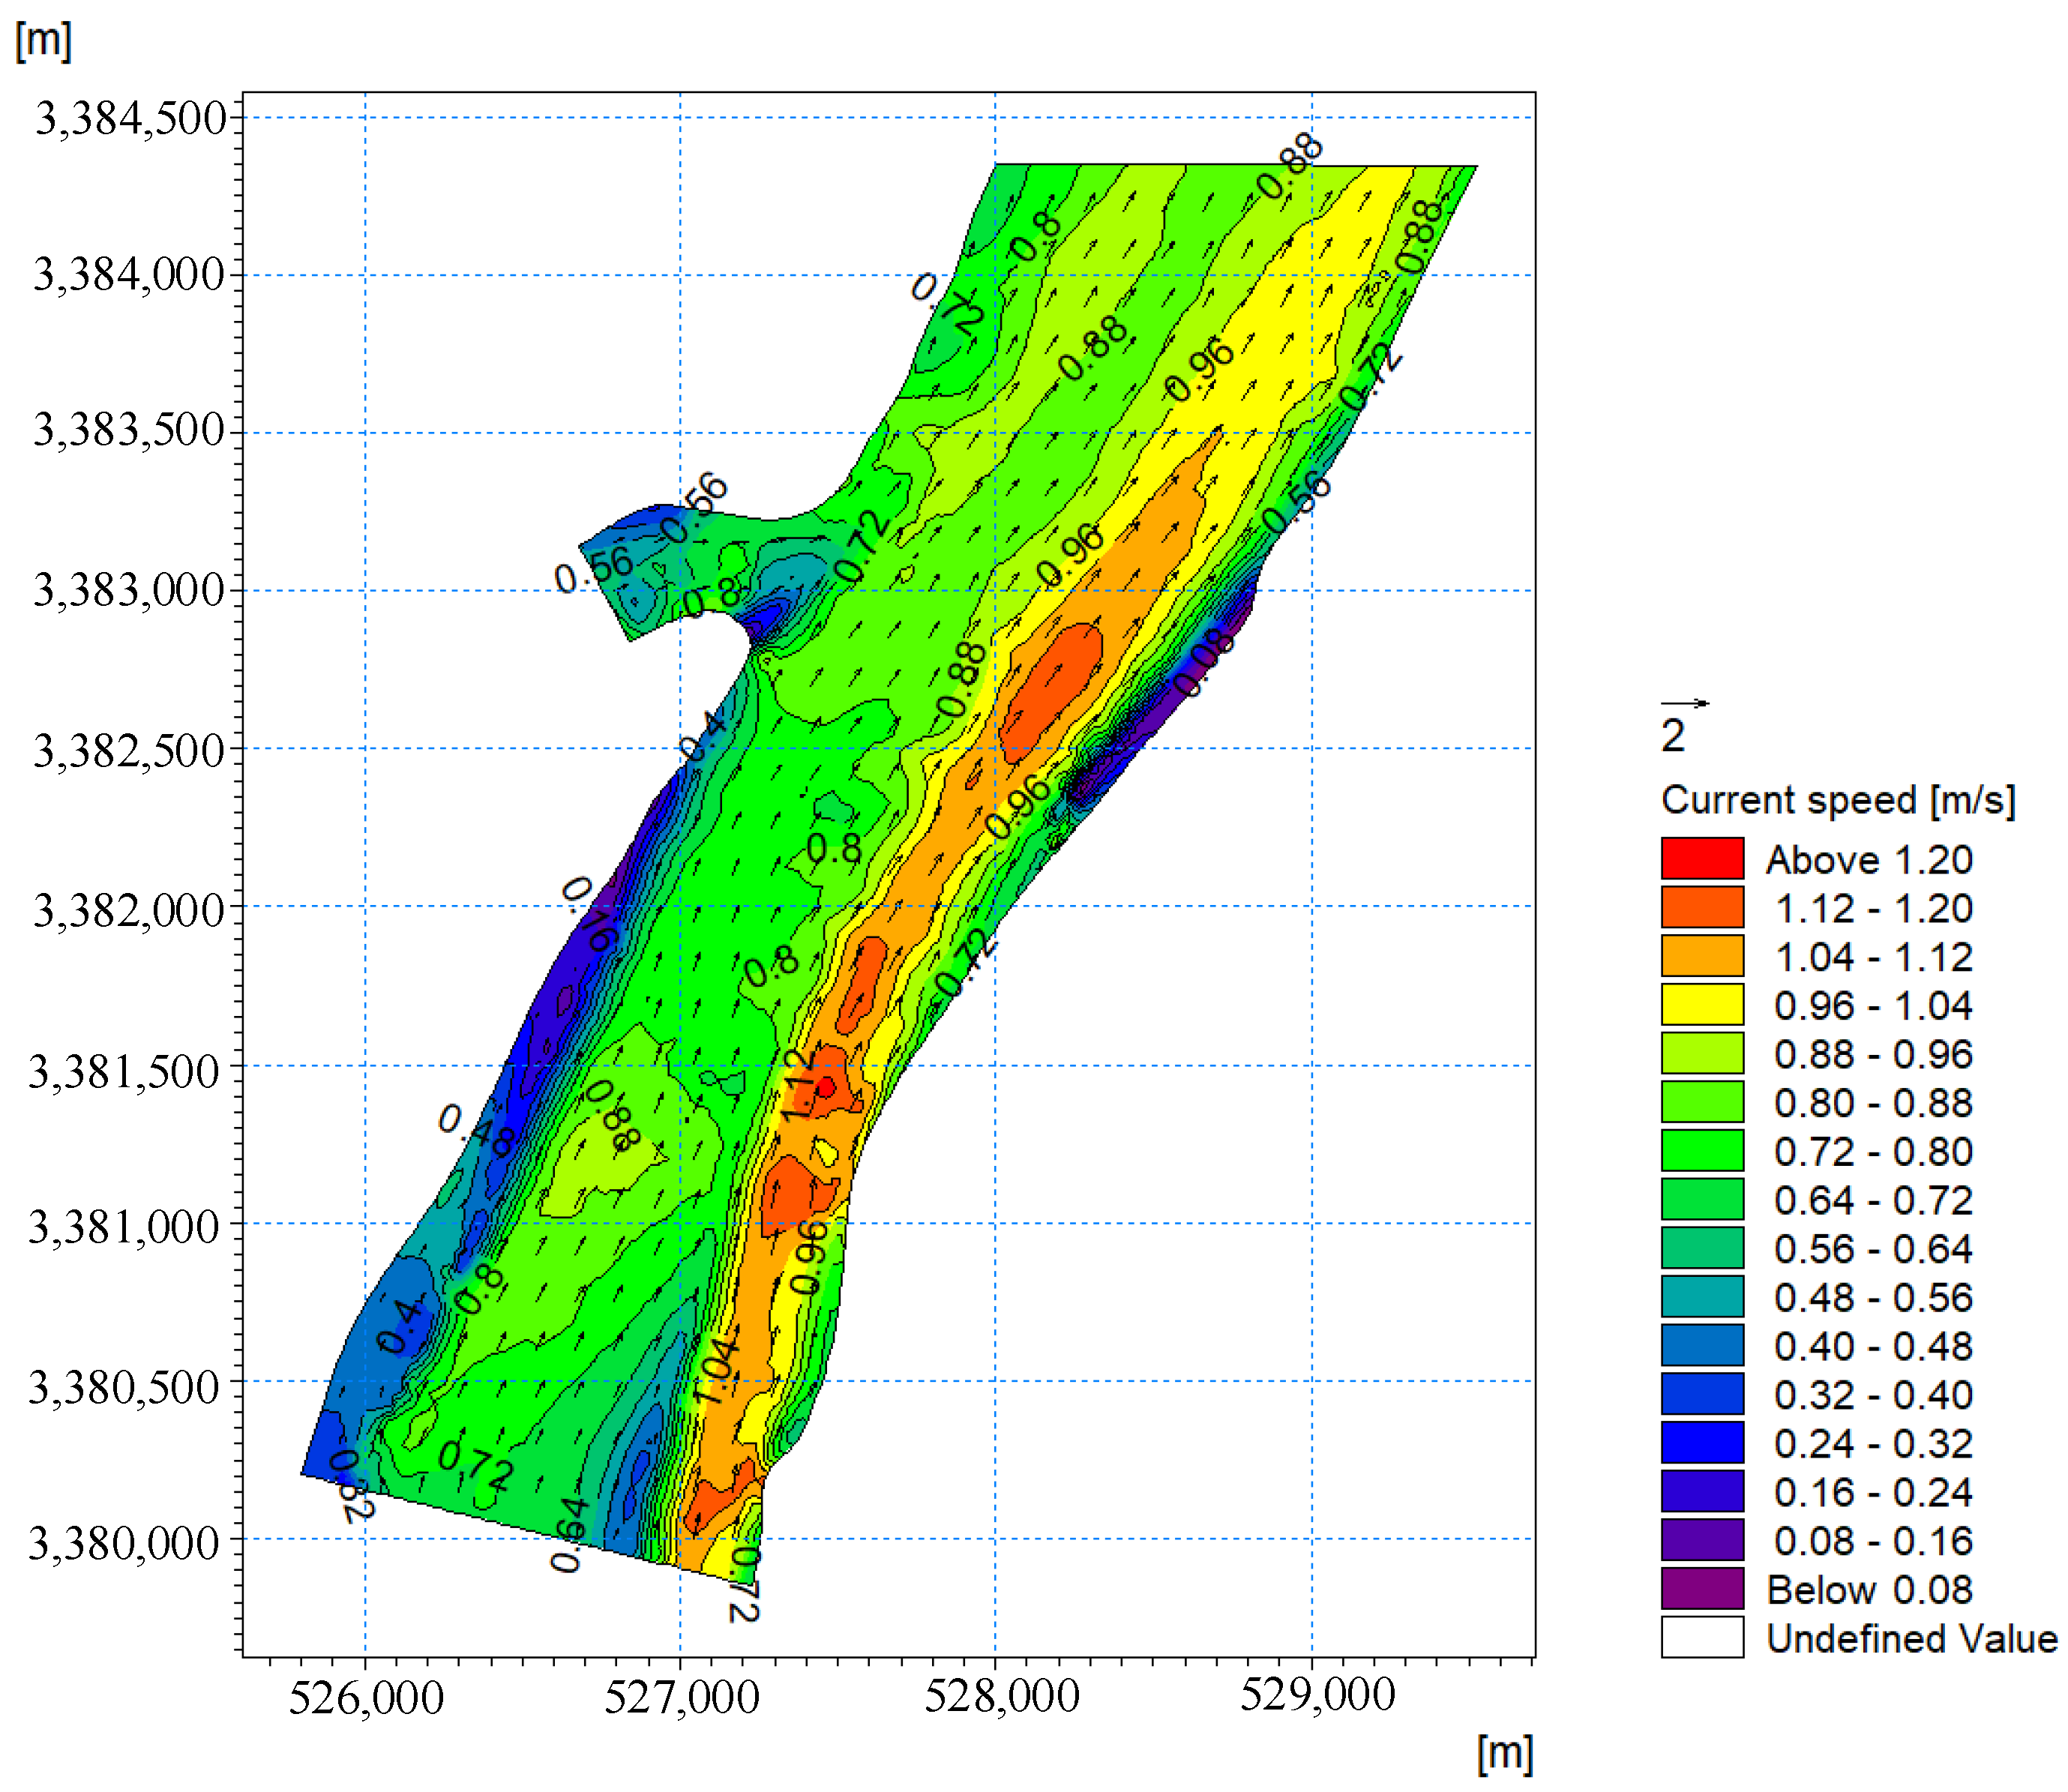Click the purple 'Below 0.08' swatch
Screen dimensions: 2068x1792
(x=1701, y=1588)
